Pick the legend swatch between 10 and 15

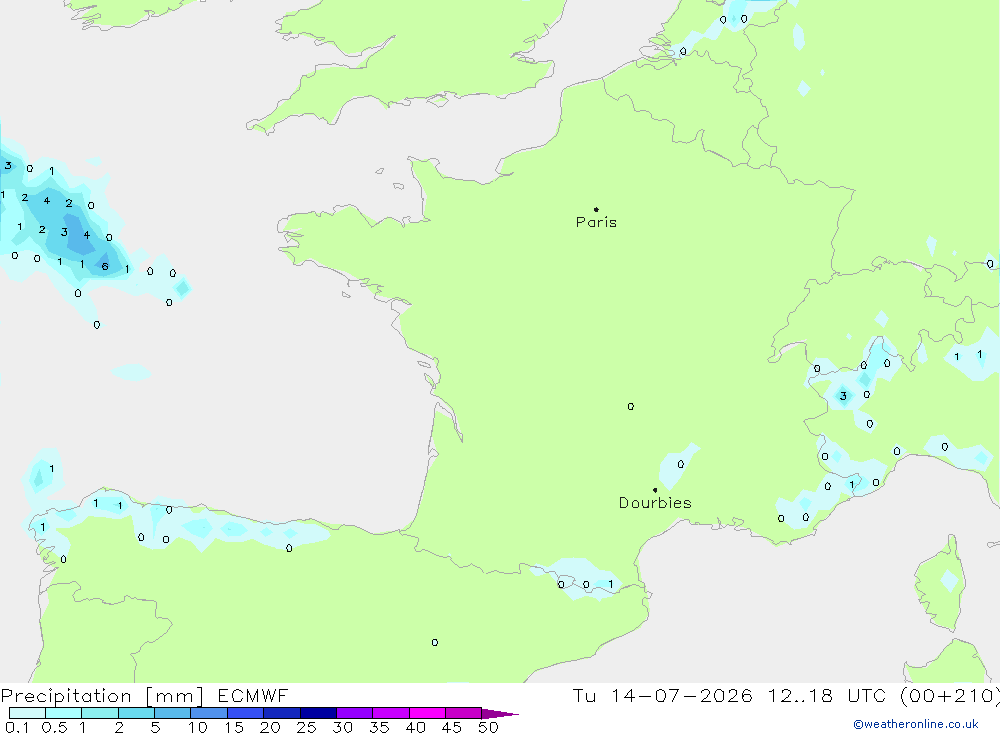209,713
